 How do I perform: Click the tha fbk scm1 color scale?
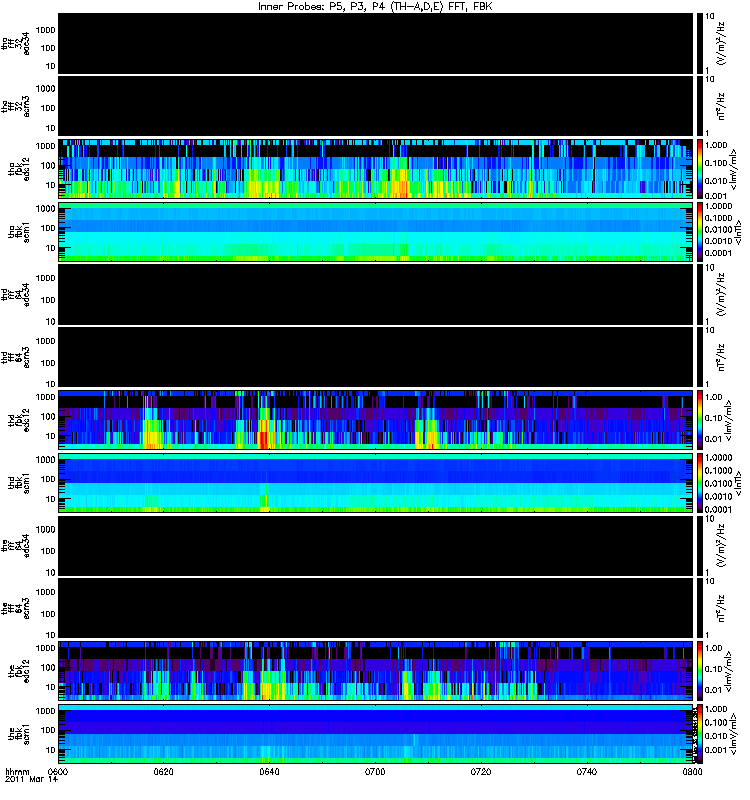(699, 232)
